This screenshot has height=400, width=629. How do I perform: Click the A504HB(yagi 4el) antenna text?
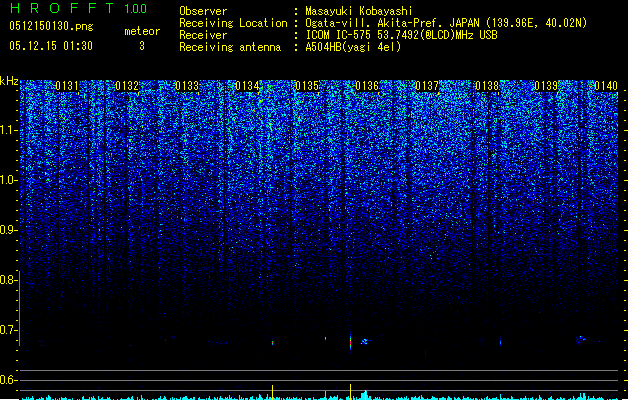(353, 47)
